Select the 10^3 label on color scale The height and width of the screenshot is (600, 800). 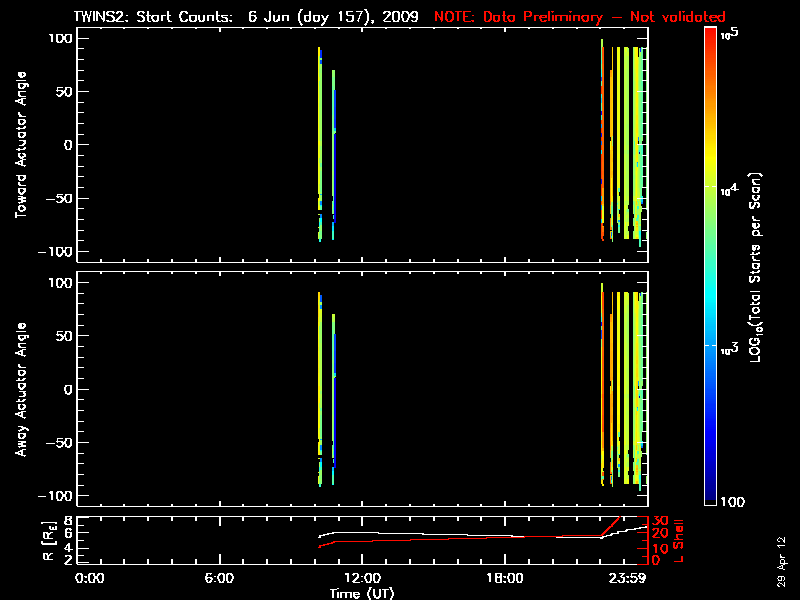pyautogui.click(x=729, y=344)
